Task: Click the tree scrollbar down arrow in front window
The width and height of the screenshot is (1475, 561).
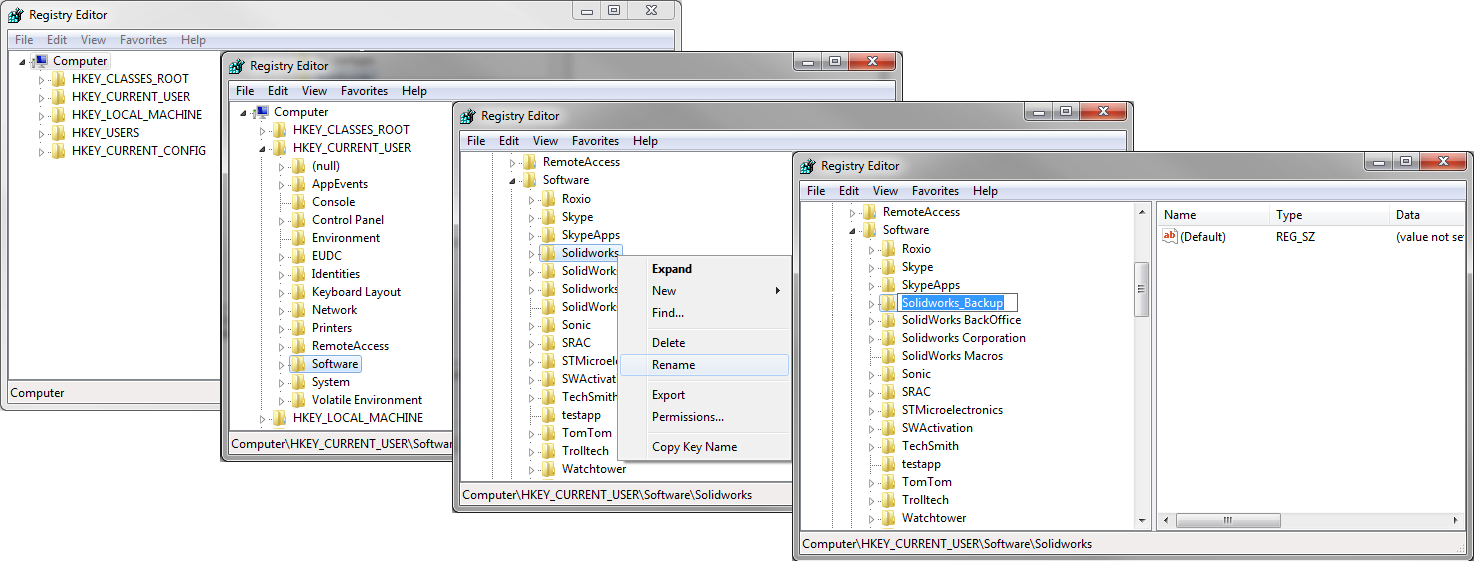Action: [x=1141, y=520]
